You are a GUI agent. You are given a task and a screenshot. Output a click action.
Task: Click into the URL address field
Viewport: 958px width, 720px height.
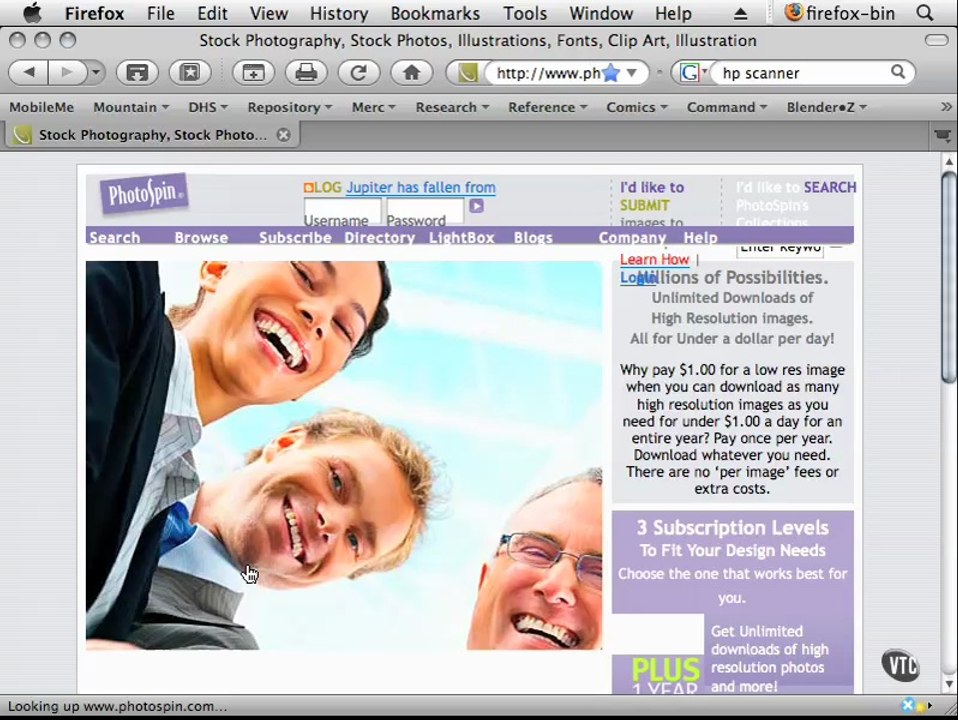pyautogui.click(x=548, y=73)
